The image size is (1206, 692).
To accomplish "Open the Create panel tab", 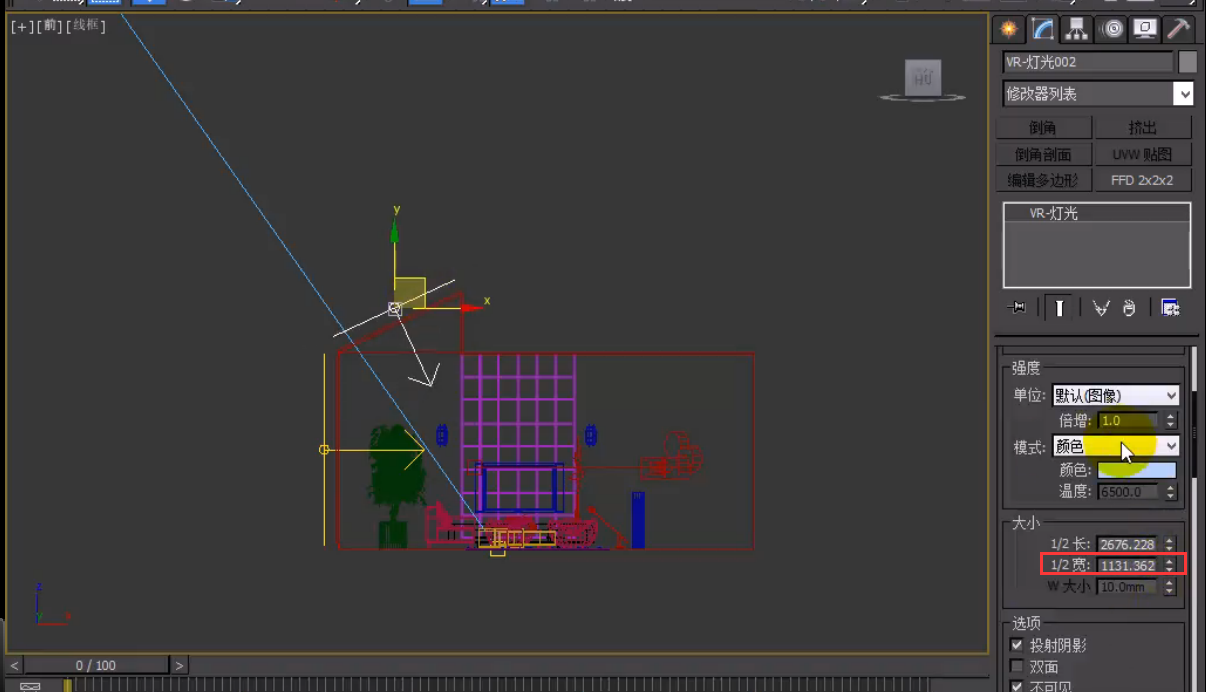I will coord(1009,29).
